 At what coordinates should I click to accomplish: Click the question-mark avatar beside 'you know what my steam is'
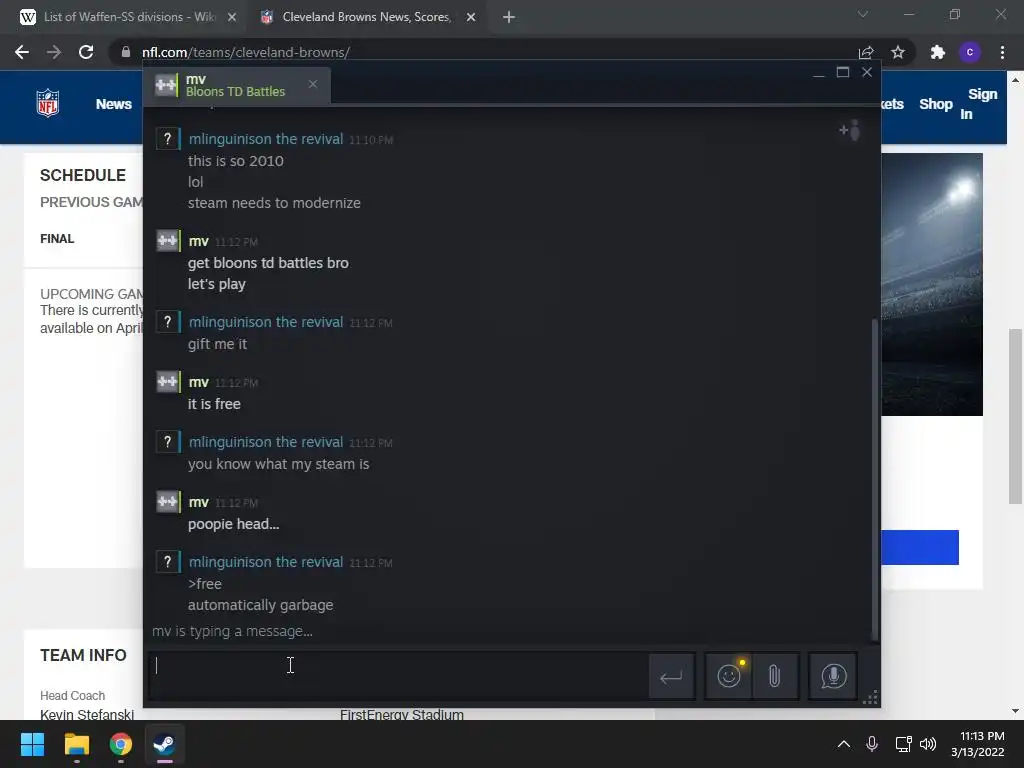coord(167,441)
